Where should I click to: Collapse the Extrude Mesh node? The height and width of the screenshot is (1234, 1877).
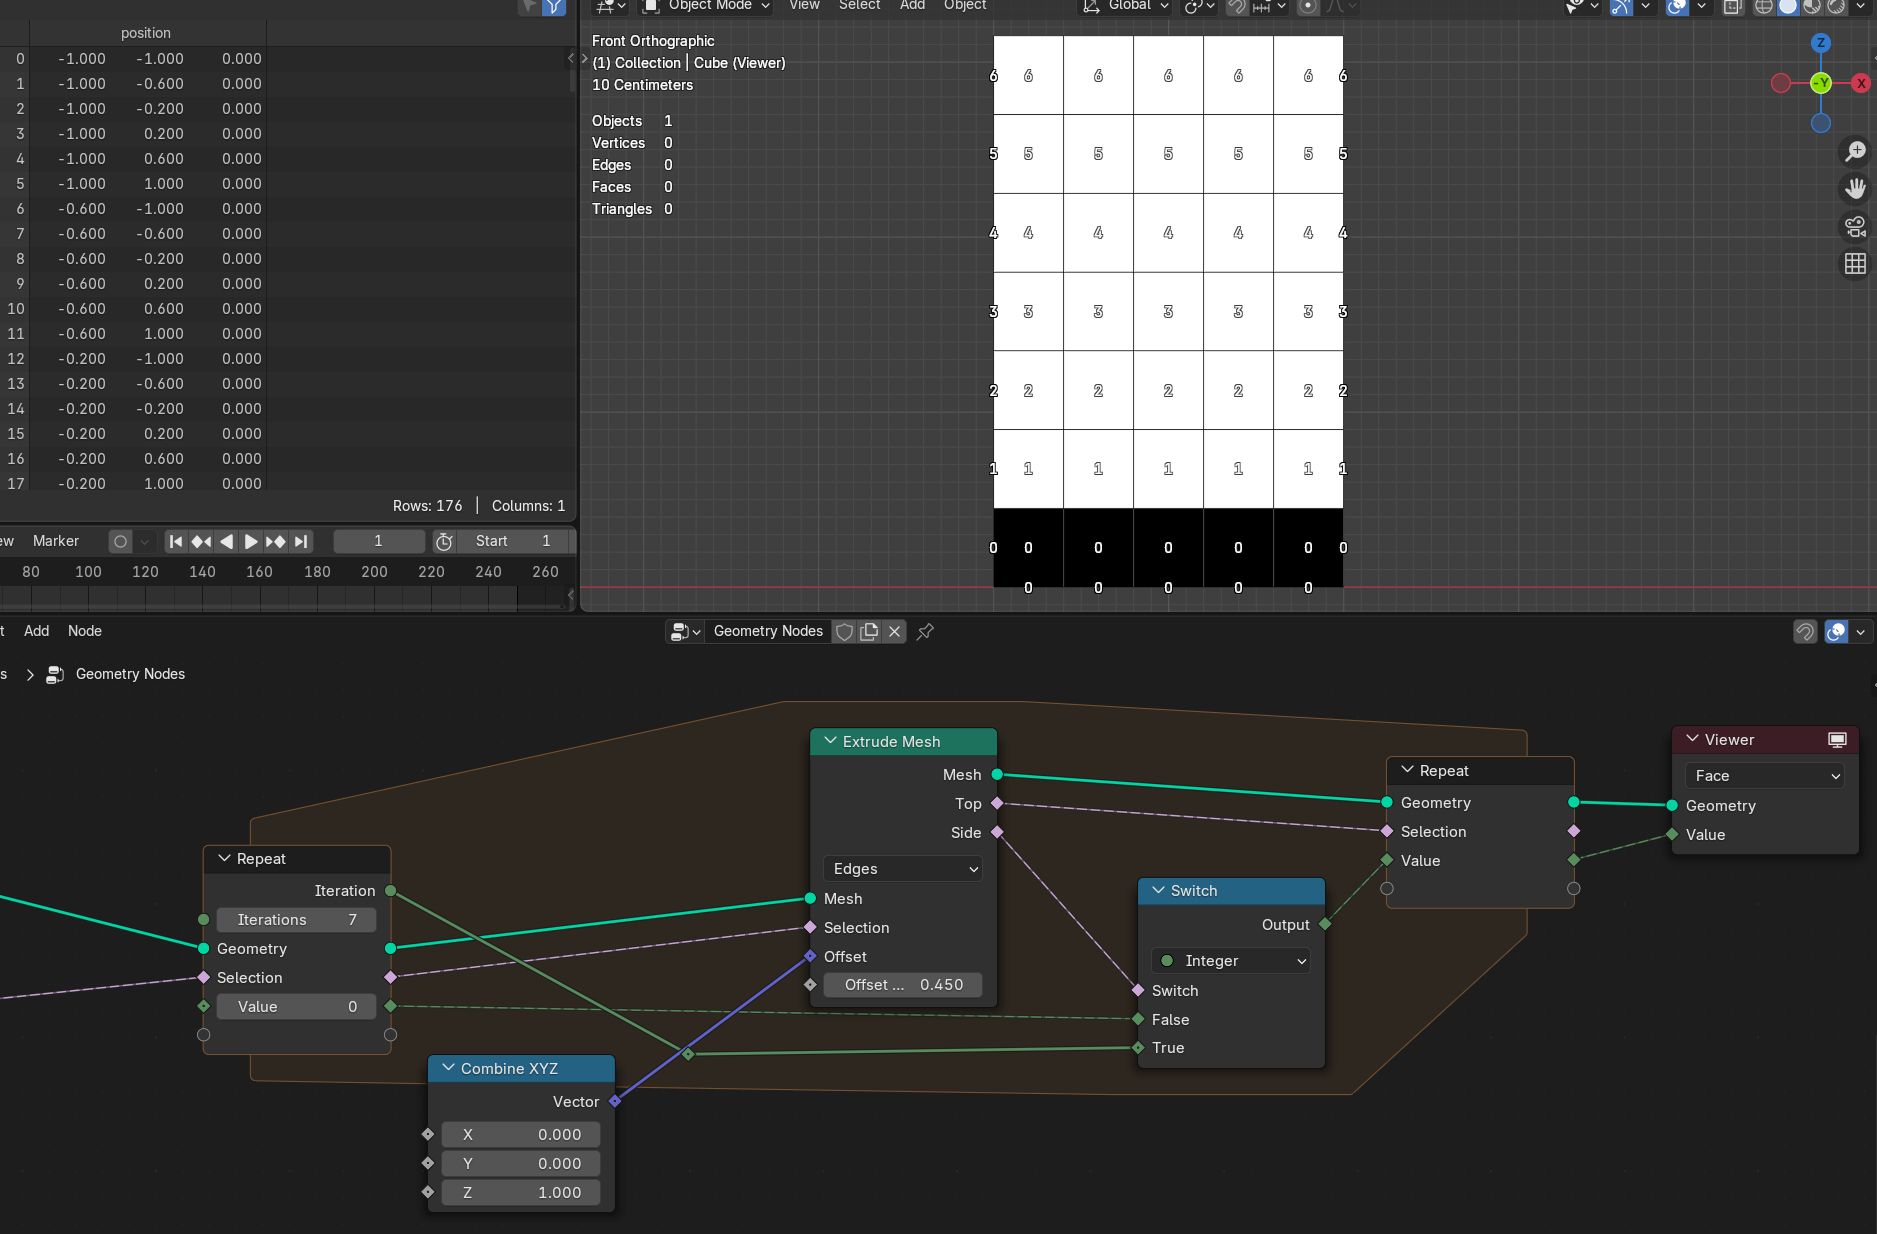830,741
